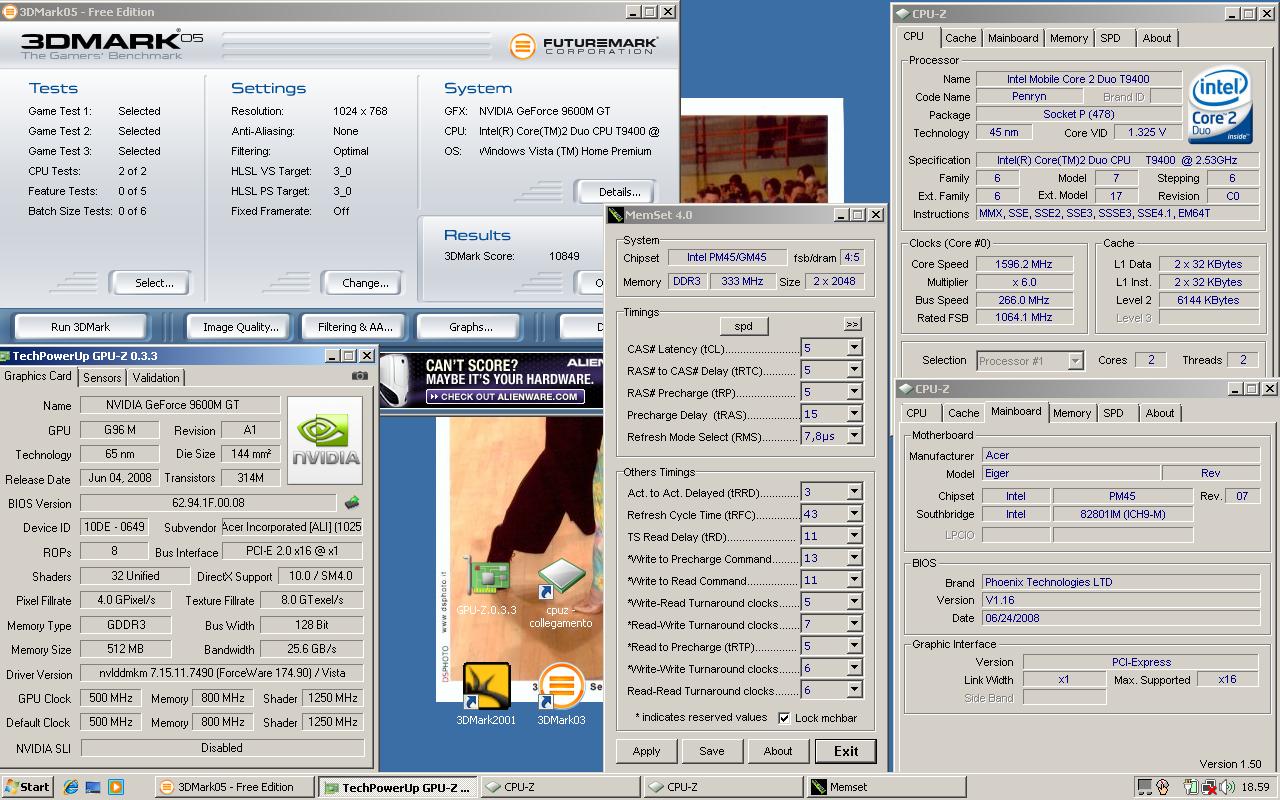Click the Start button

point(27,787)
